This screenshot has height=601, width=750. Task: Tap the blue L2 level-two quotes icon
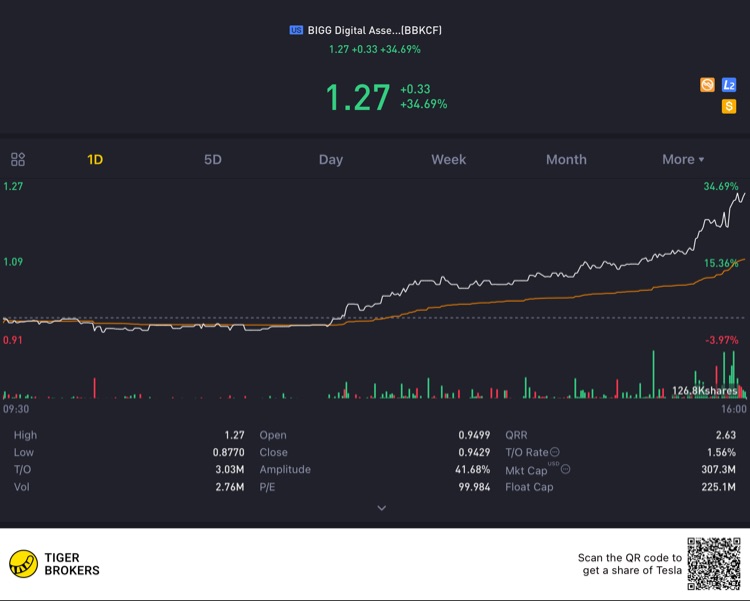point(728,85)
